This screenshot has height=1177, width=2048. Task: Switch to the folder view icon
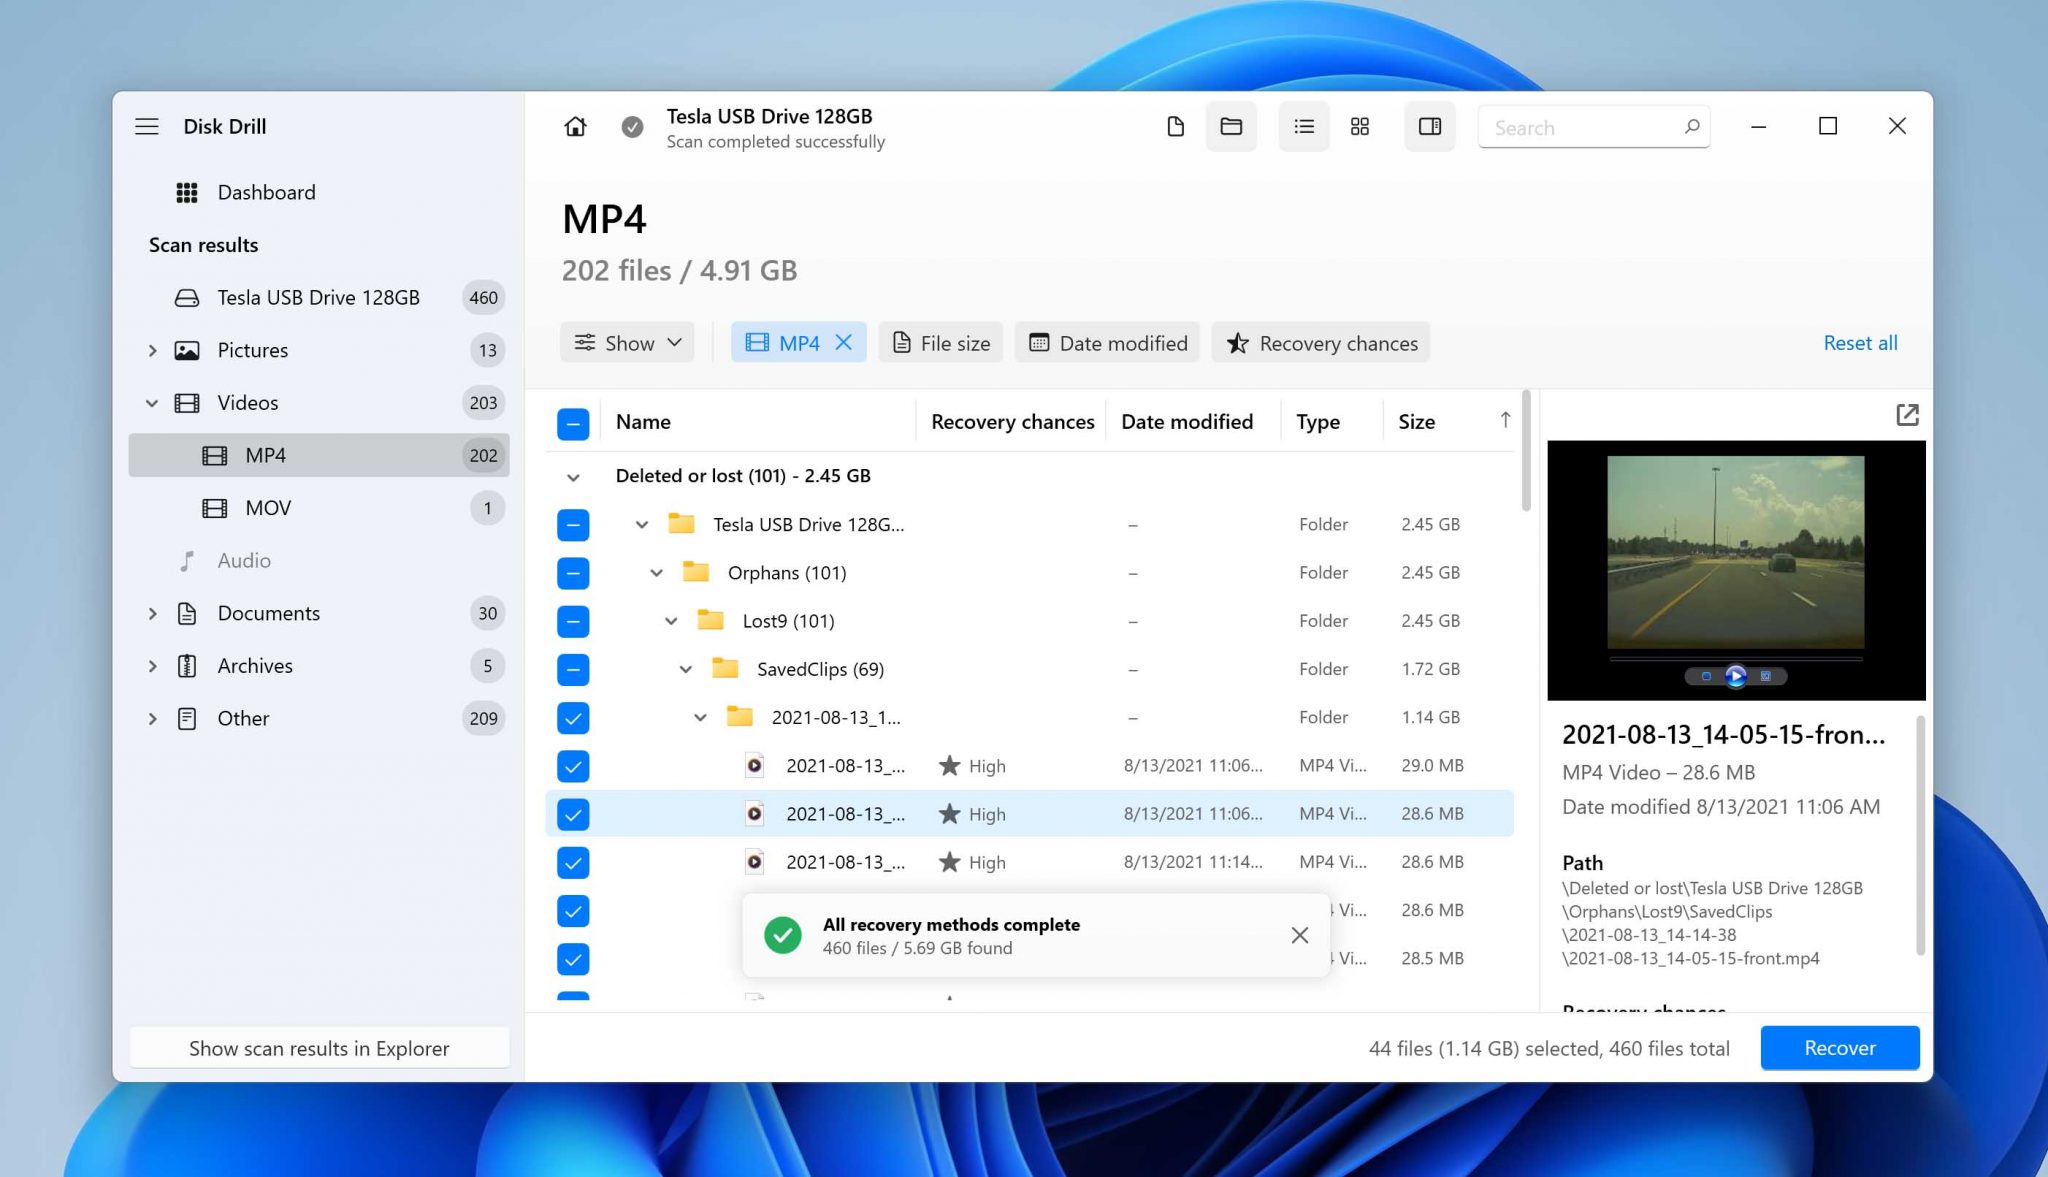1231,127
